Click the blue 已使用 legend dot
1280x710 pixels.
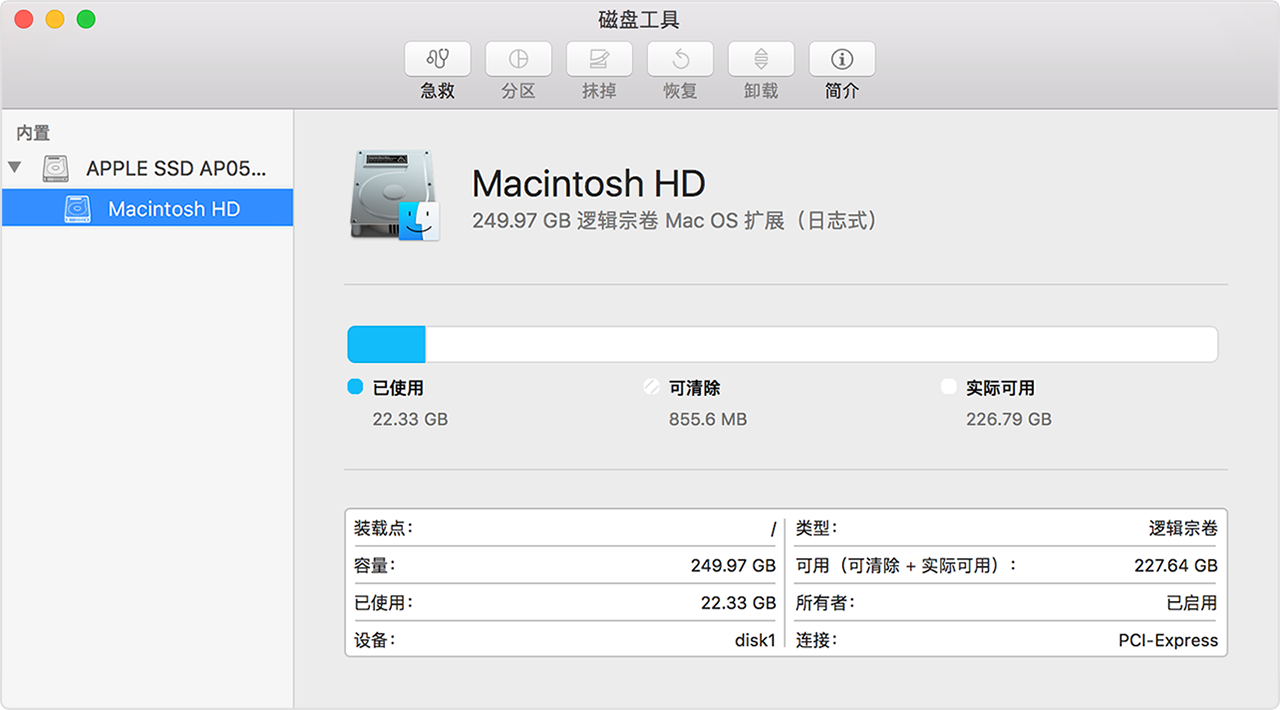355,387
